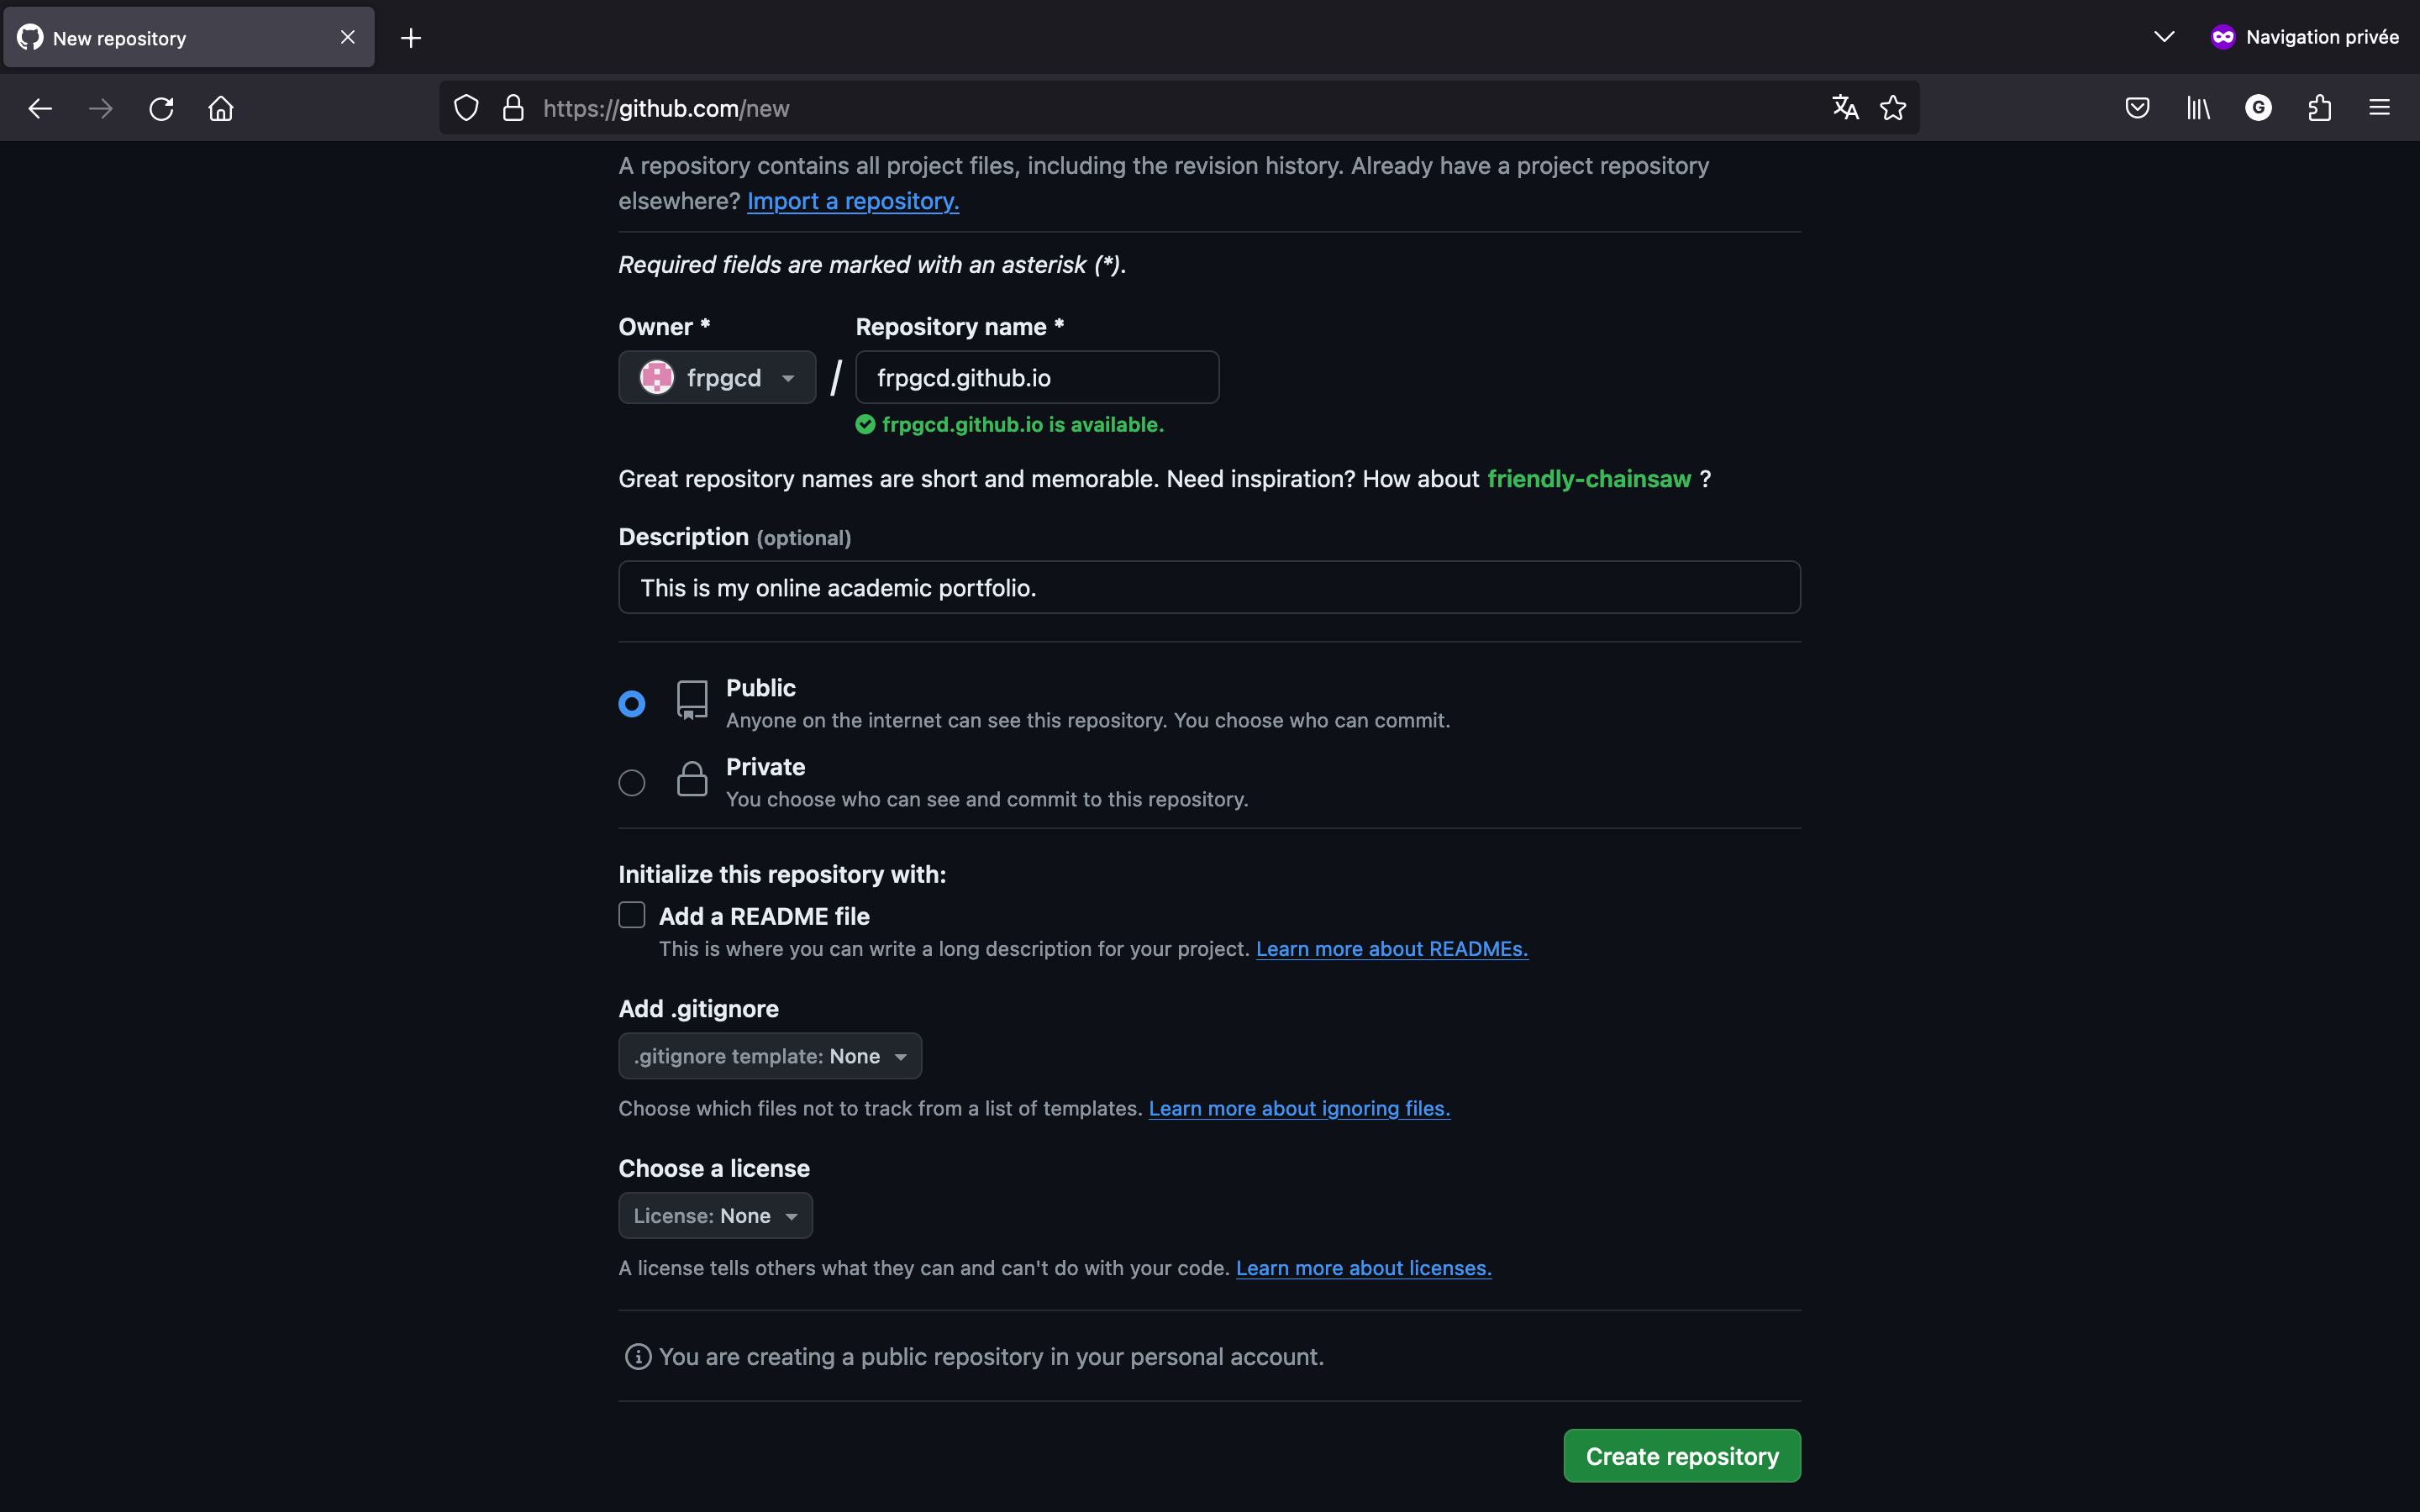2420x1512 pixels.
Task: Click the 'Initialize this repository with:' heading
Action: point(782,875)
